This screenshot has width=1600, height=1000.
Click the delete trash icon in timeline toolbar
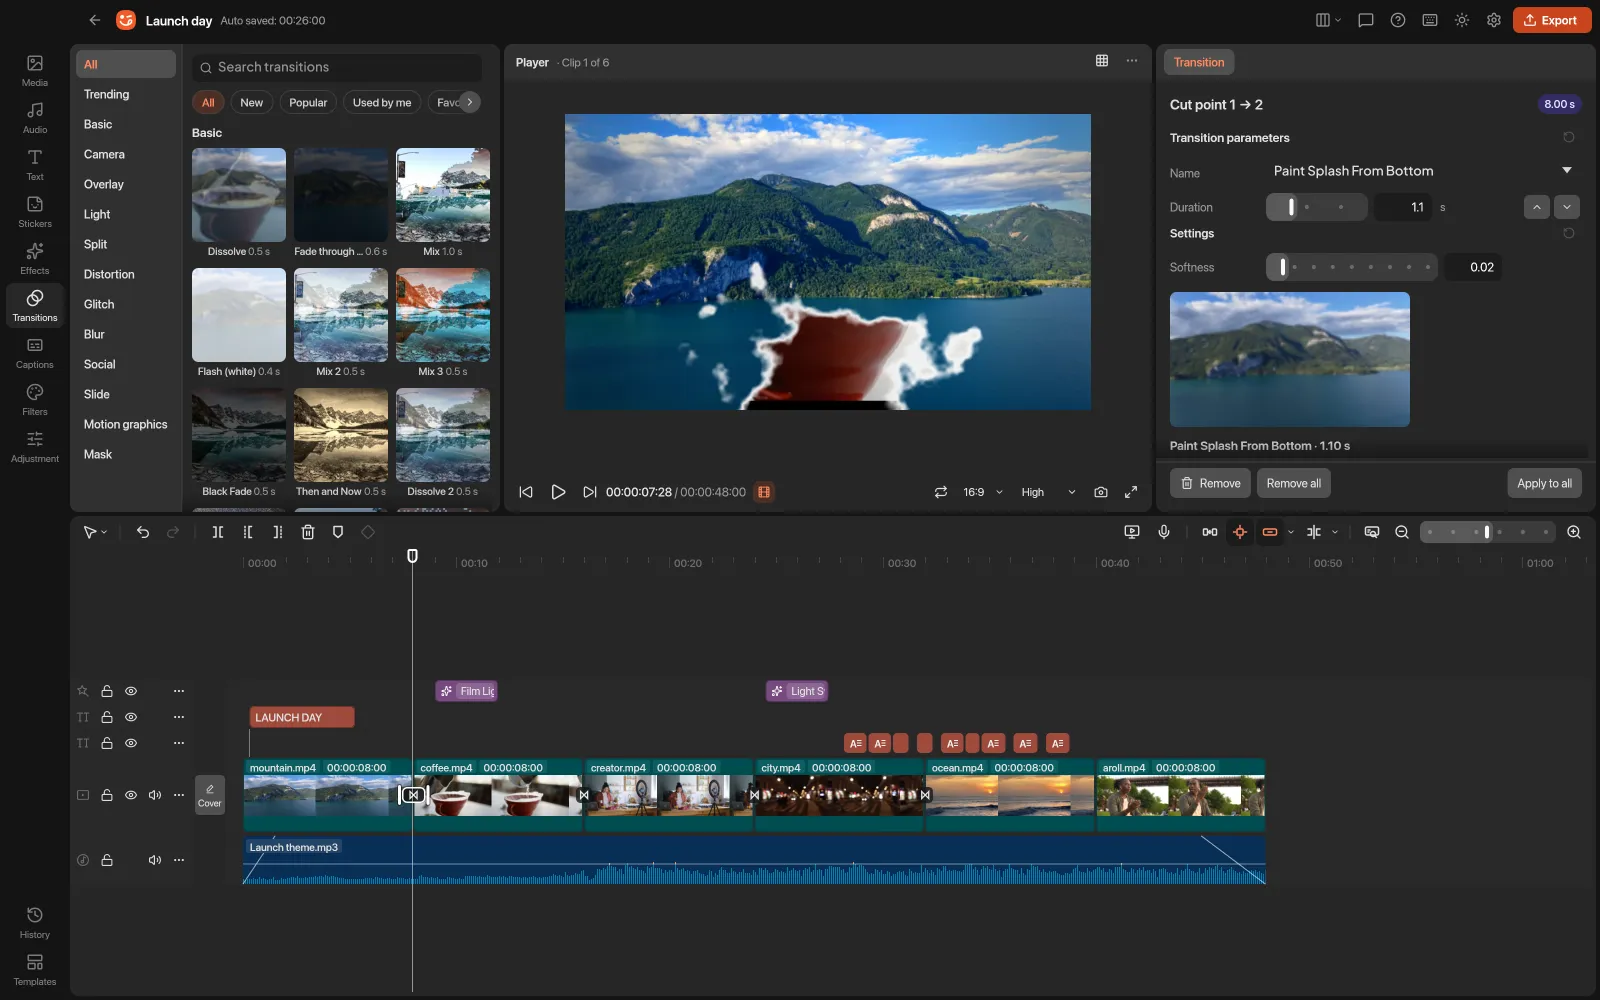[x=308, y=532]
